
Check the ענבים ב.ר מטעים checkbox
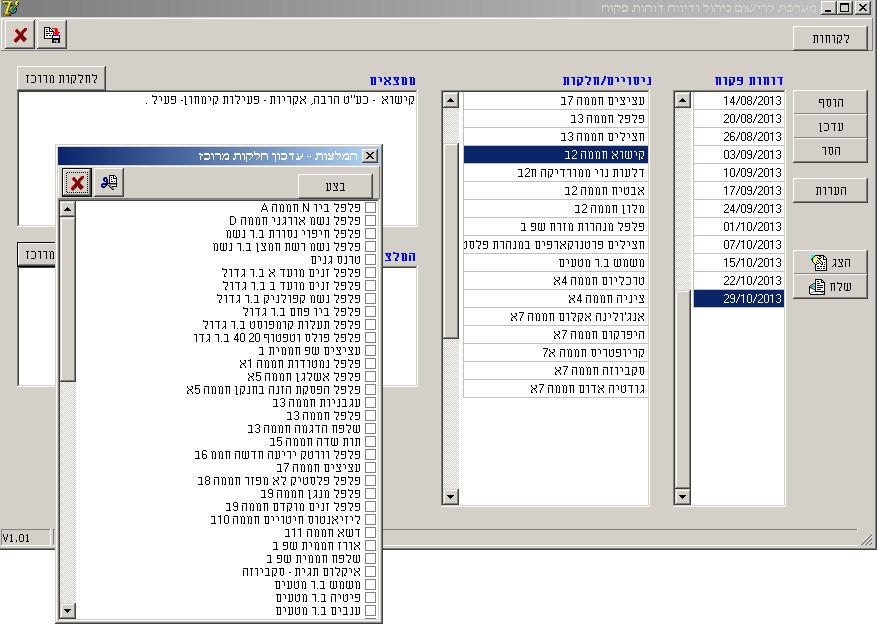pyautogui.click(x=370, y=611)
